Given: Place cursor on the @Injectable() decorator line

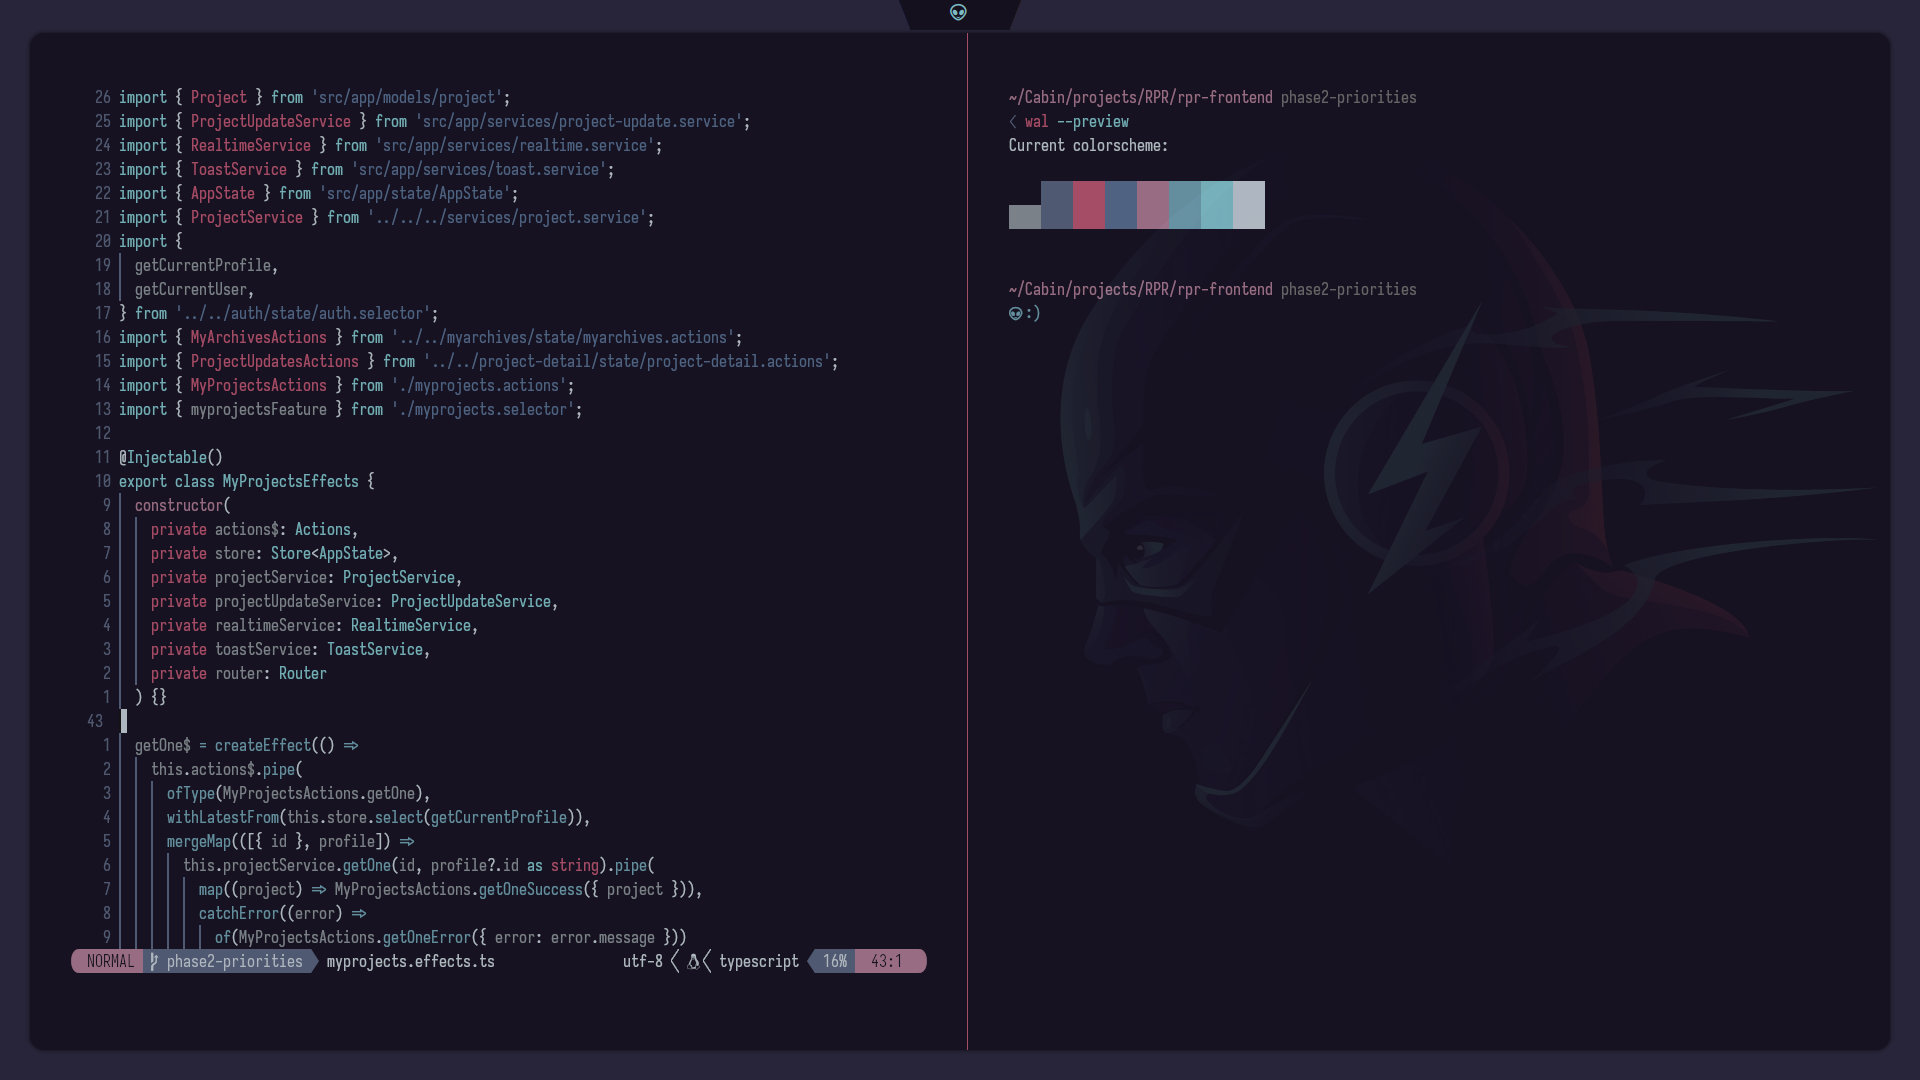Looking at the screenshot, I should click(x=171, y=458).
